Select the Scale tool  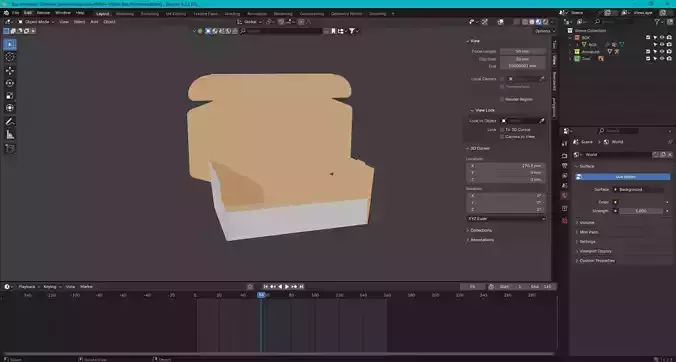click(x=10, y=96)
